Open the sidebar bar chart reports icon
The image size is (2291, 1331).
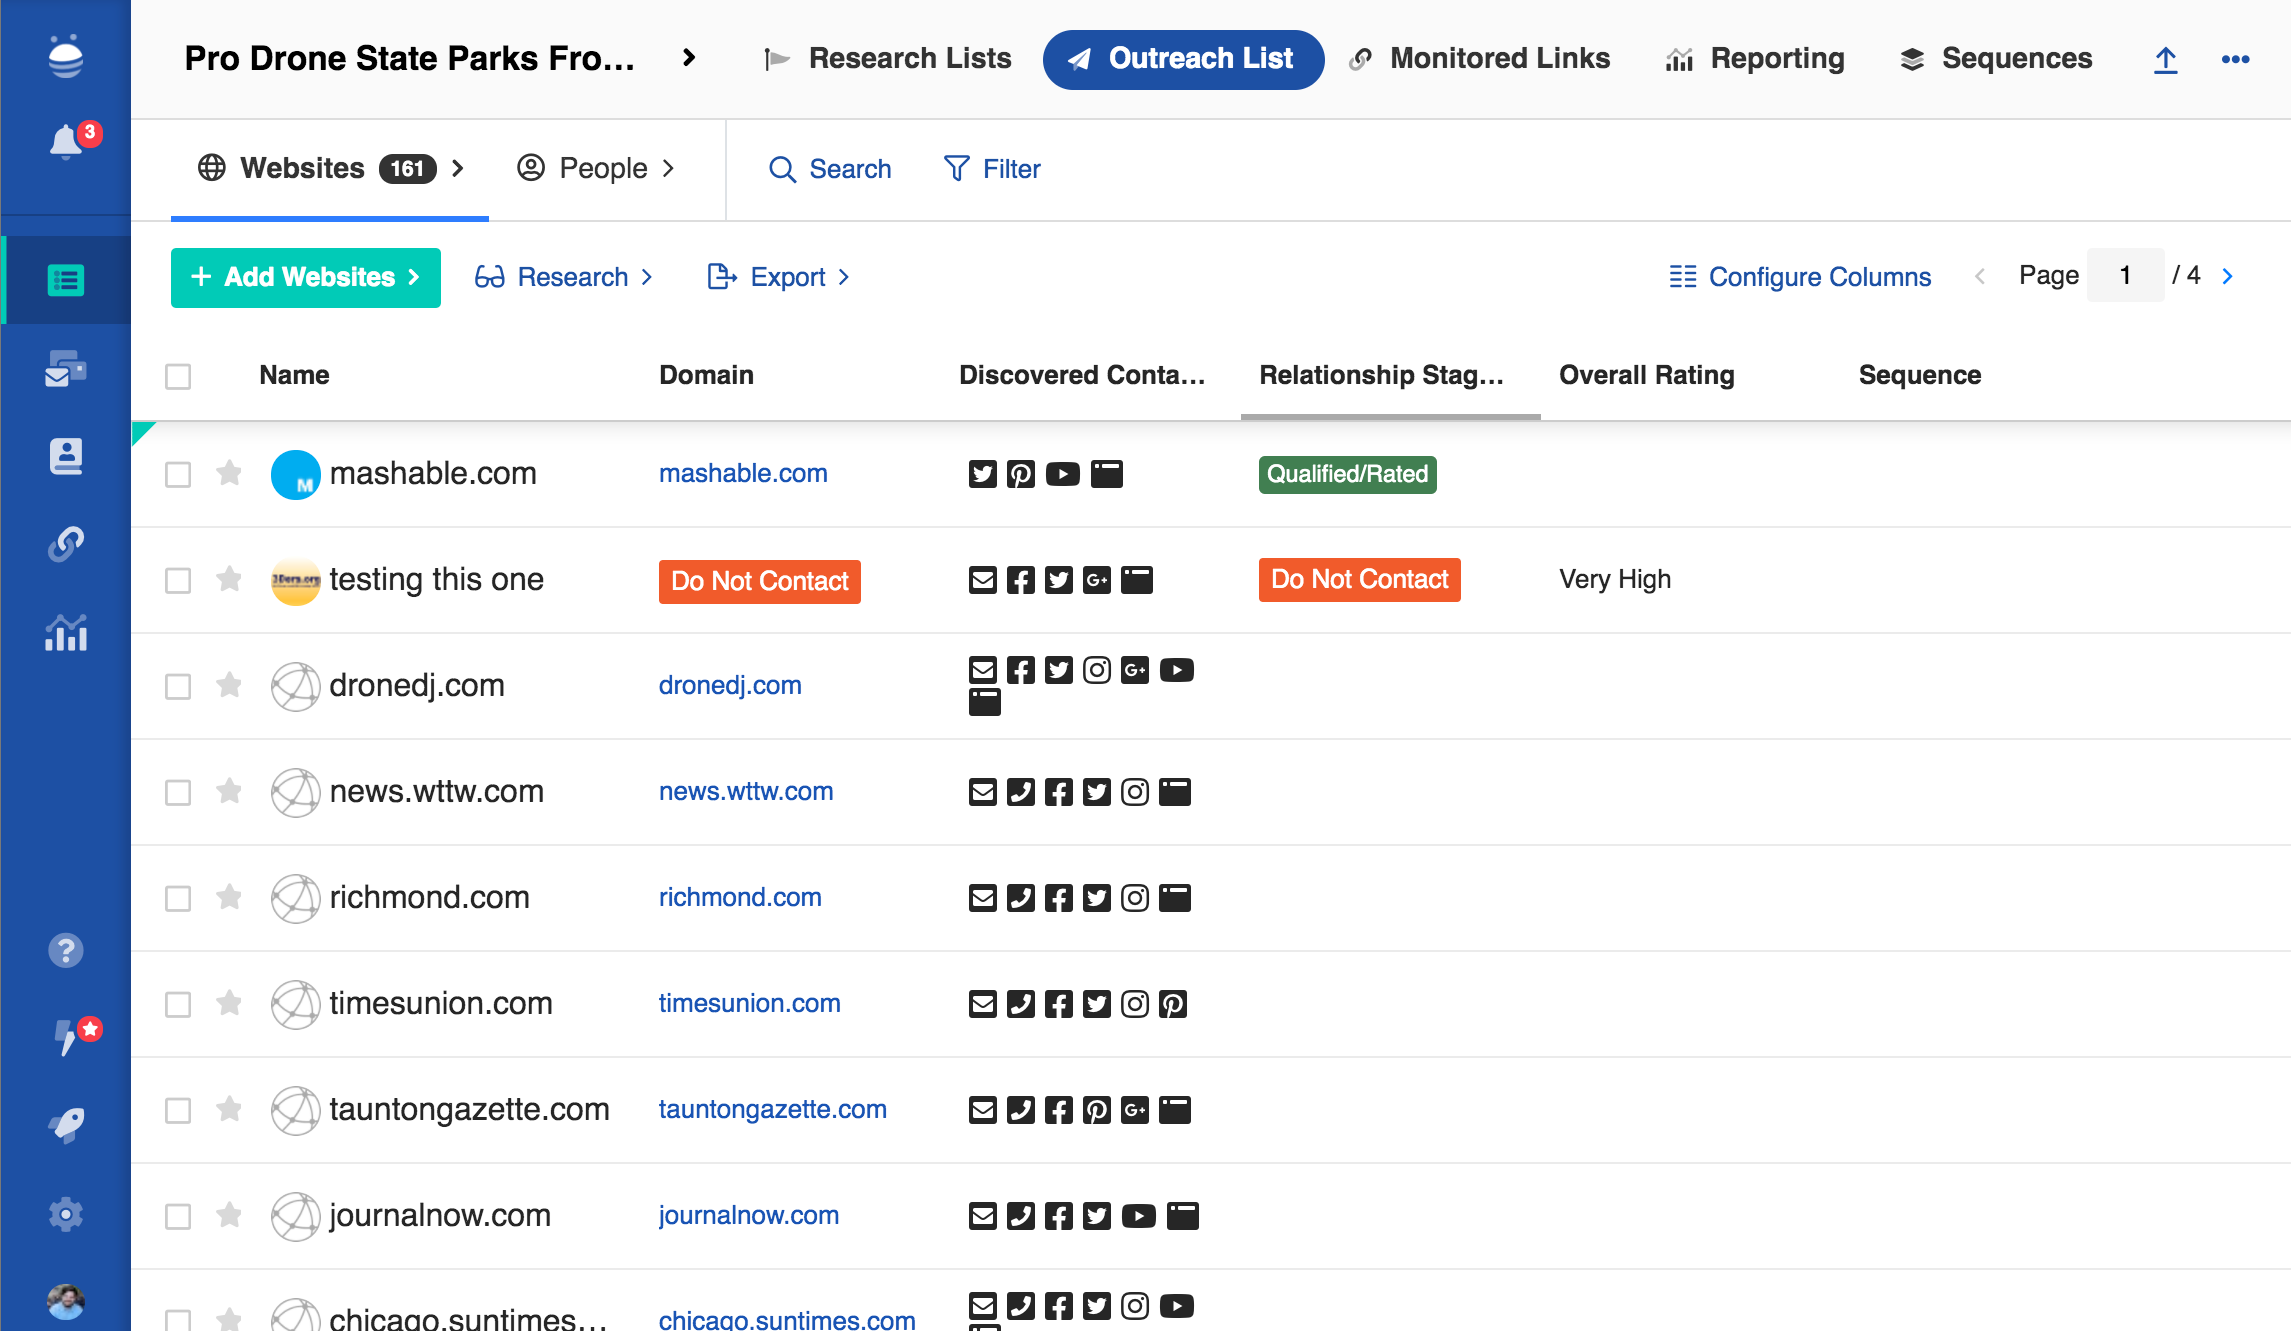66,632
